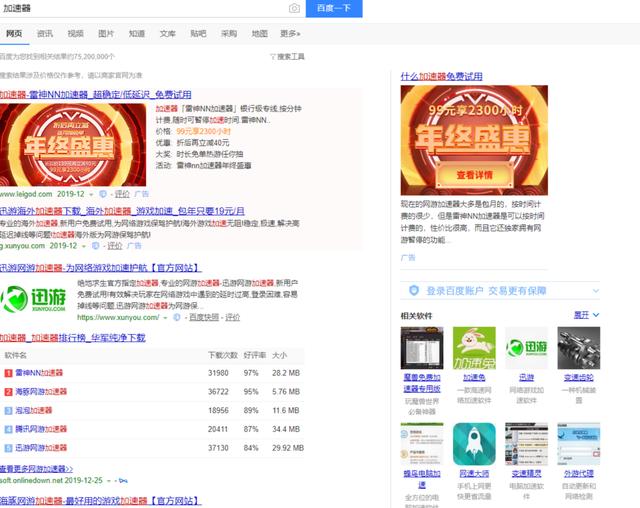Click 魔兽免费加速器专用版 software thumbnail

click(x=422, y=348)
